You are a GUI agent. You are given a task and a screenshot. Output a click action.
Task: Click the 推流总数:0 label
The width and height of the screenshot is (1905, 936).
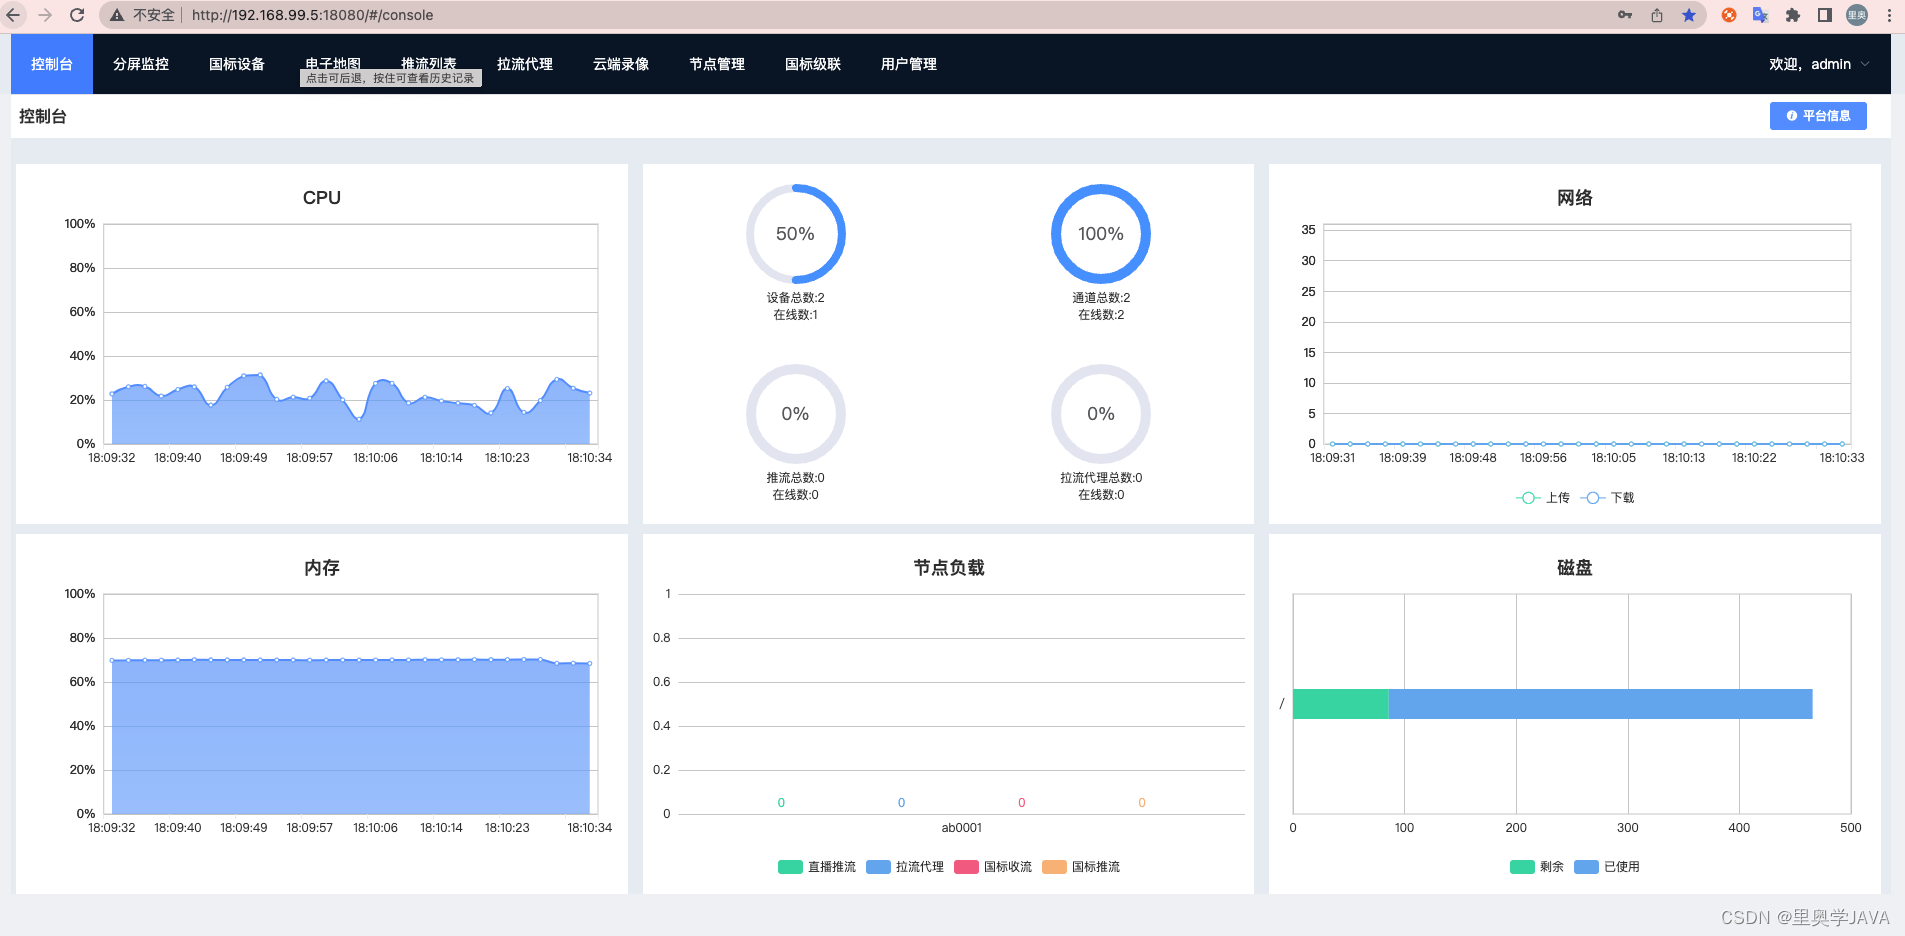pos(796,478)
